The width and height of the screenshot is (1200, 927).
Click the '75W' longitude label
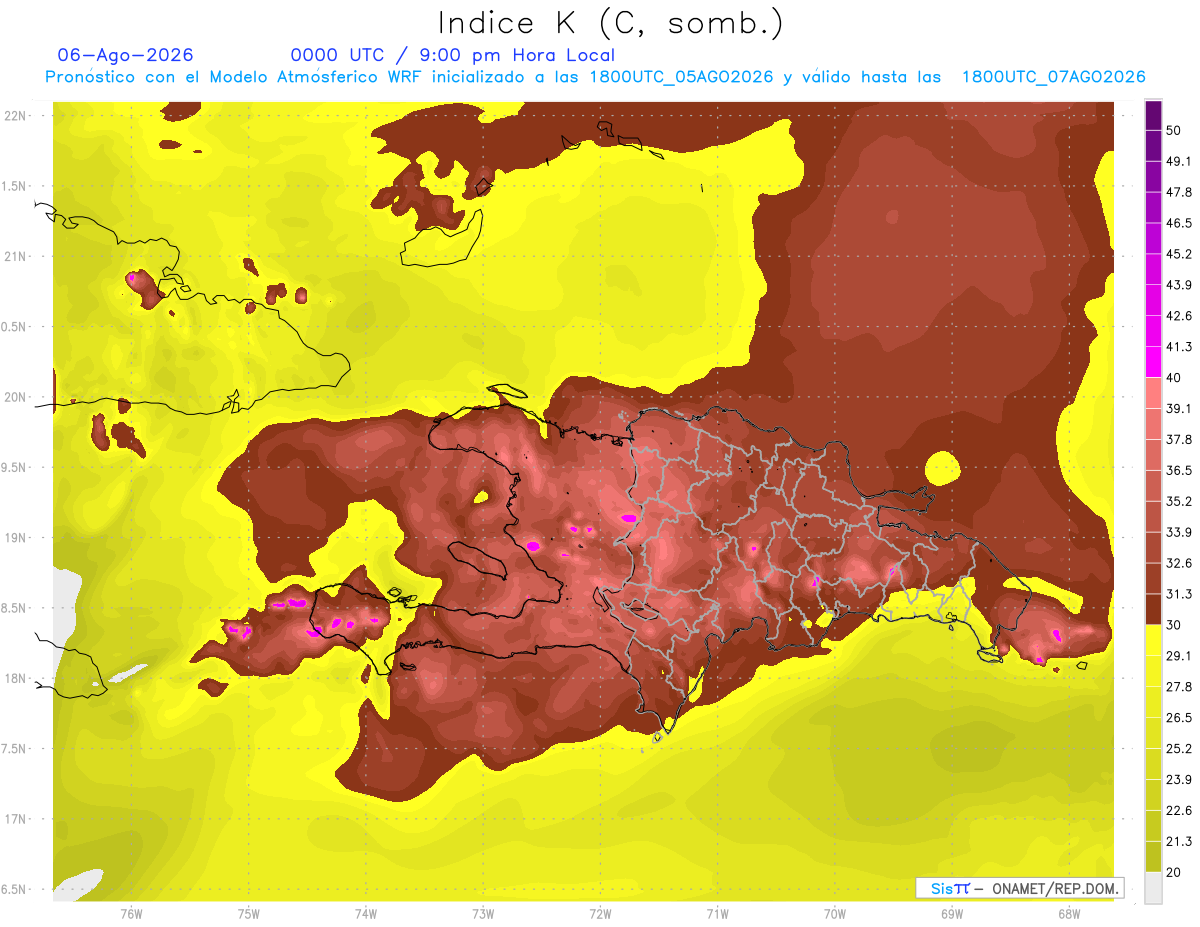pyautogui.click(x=249, y=913)
